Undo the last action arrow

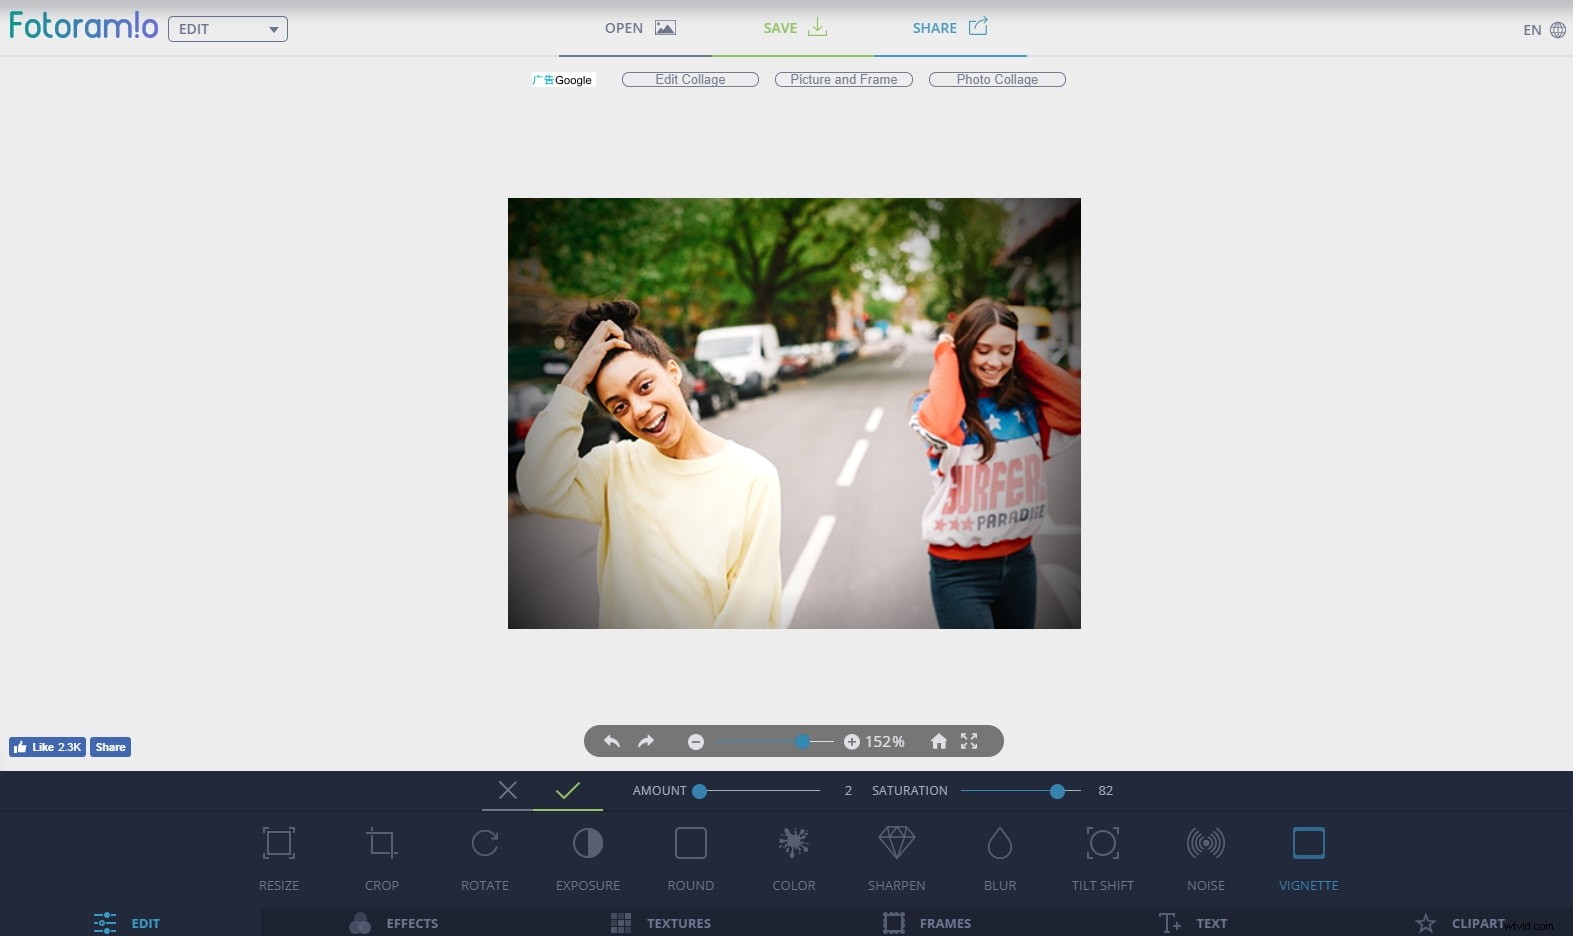point(612,741)
